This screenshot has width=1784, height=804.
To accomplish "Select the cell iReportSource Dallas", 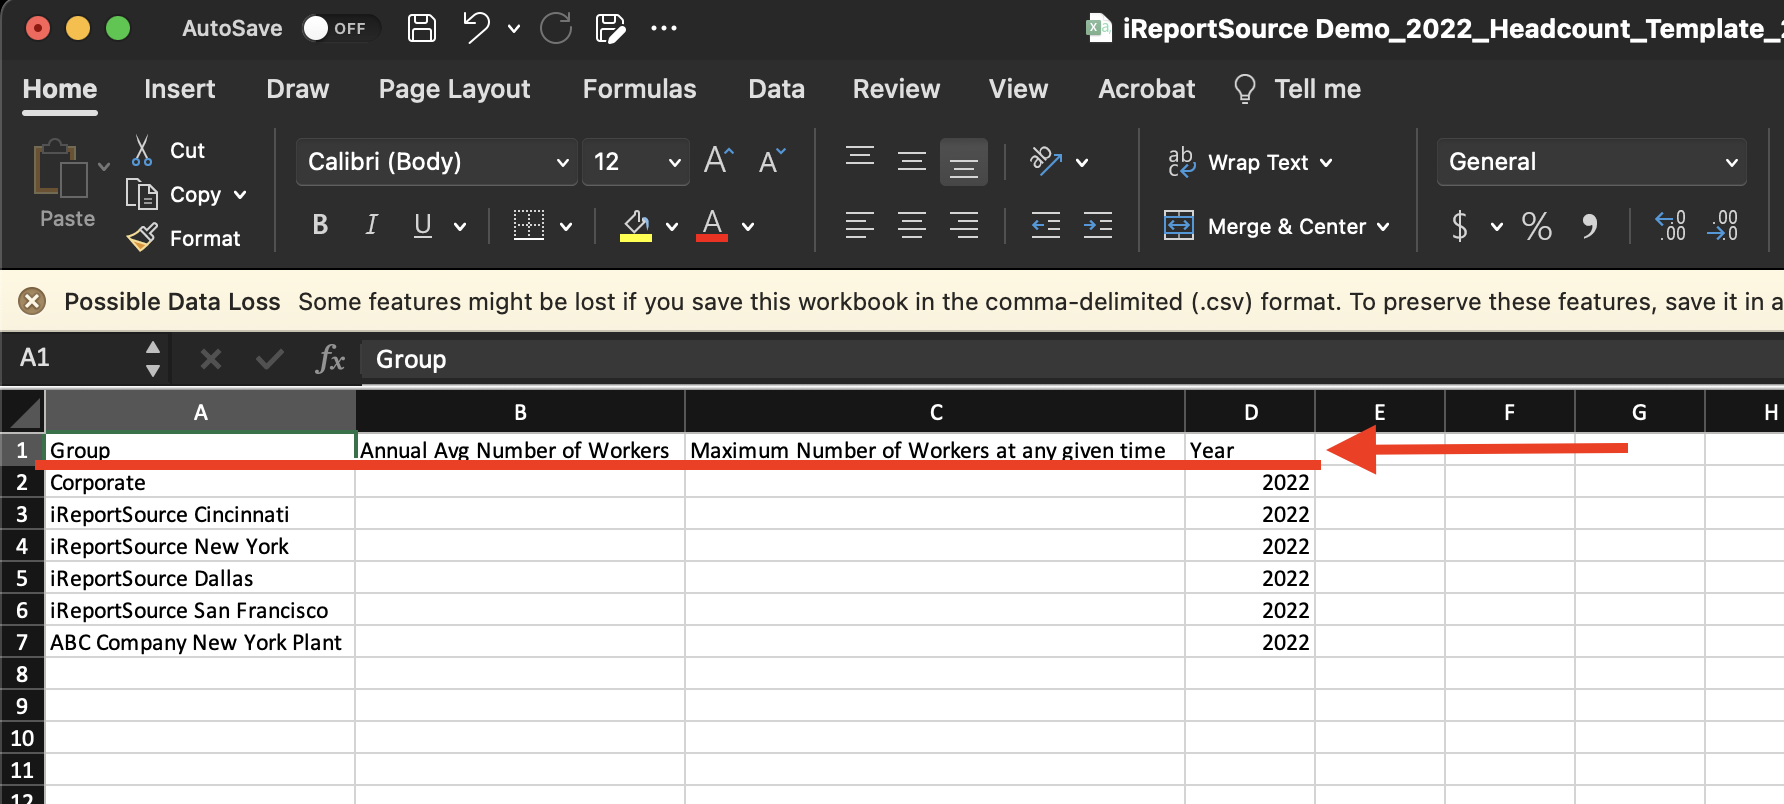I will click(x=200, y=578).
